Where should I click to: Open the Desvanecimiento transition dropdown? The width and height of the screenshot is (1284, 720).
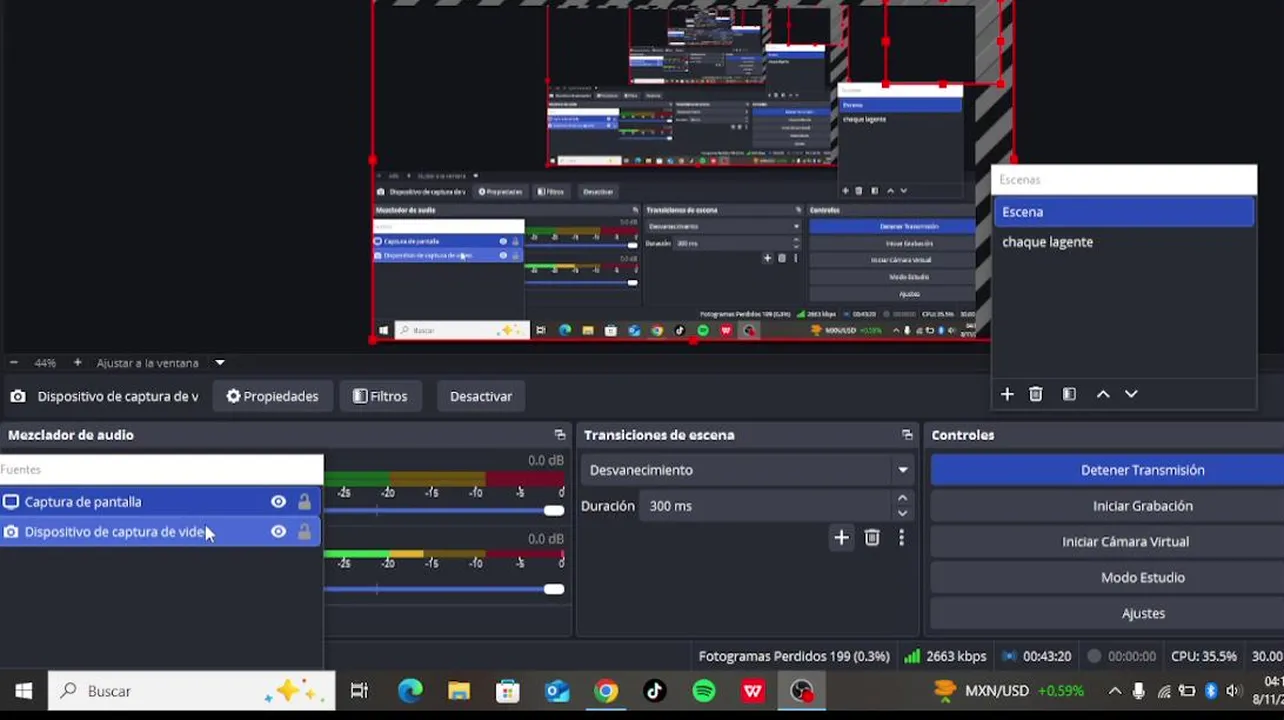(748, 470)
